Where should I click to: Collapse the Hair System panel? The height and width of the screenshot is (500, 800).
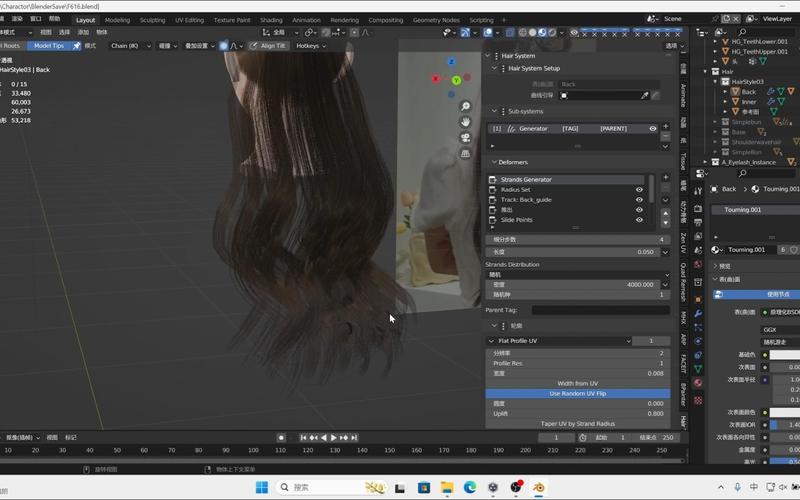click(x=488, y=56)
